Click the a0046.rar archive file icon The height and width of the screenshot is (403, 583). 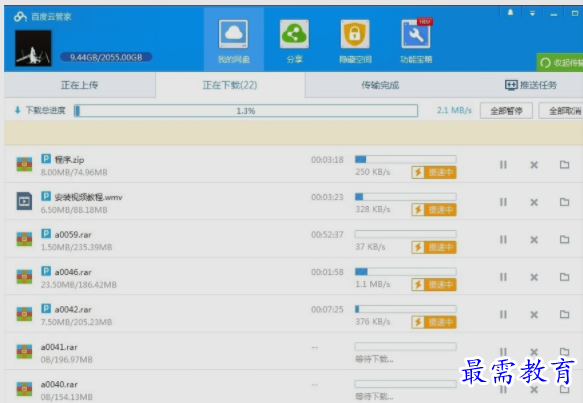pos(24,277)
